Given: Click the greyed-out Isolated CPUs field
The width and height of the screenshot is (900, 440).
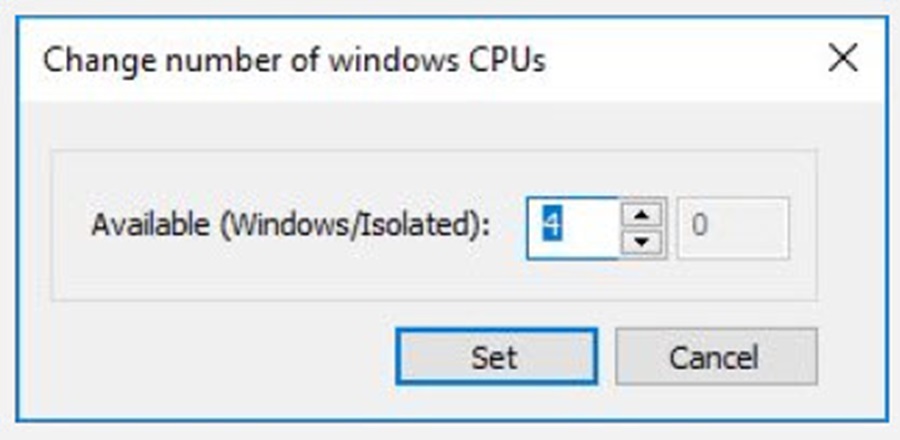Looking at the screenshot, I should (733, 227).
